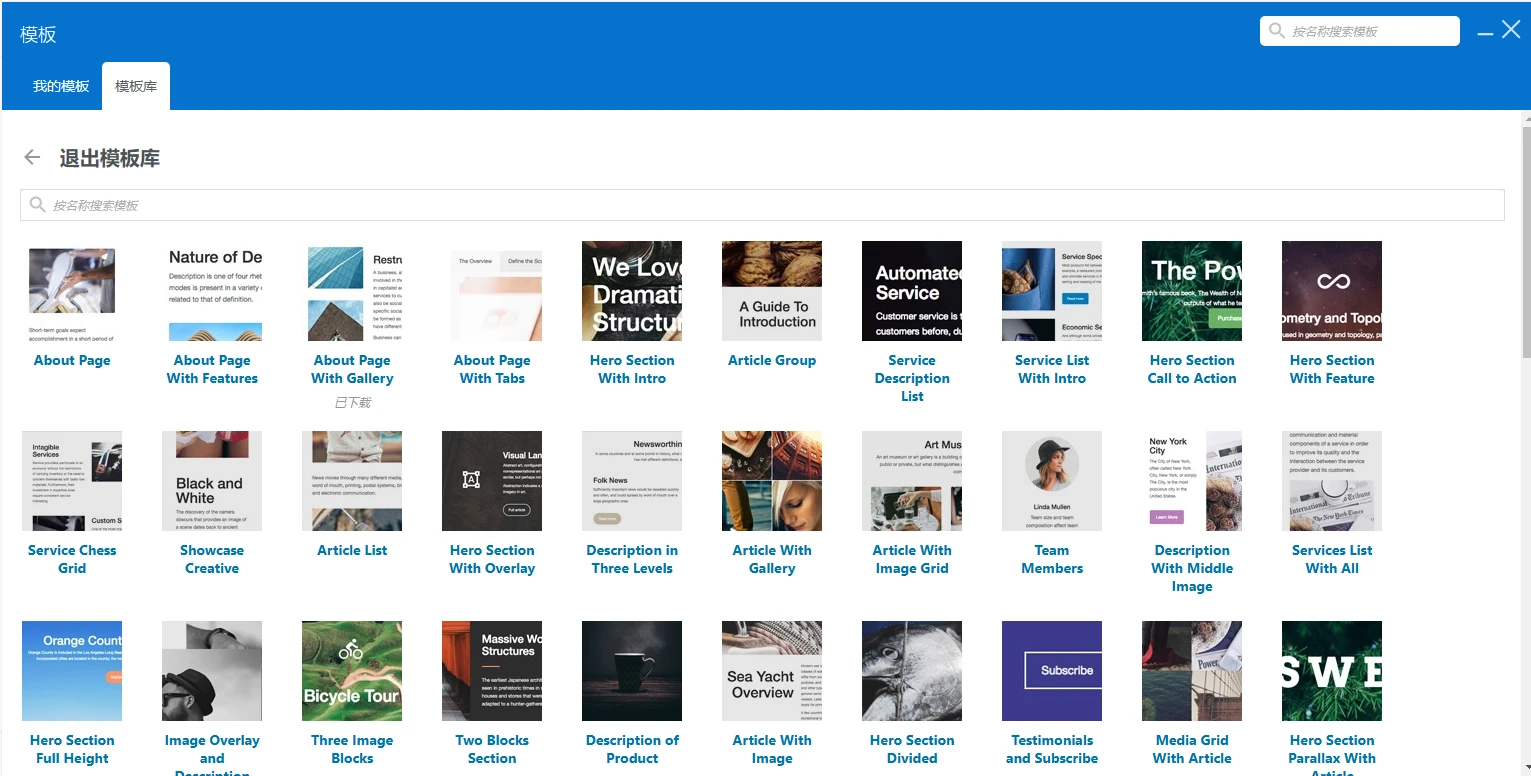
Task: Select the Three Image Blocks bicycle template
Action: [x=351, y=670]
